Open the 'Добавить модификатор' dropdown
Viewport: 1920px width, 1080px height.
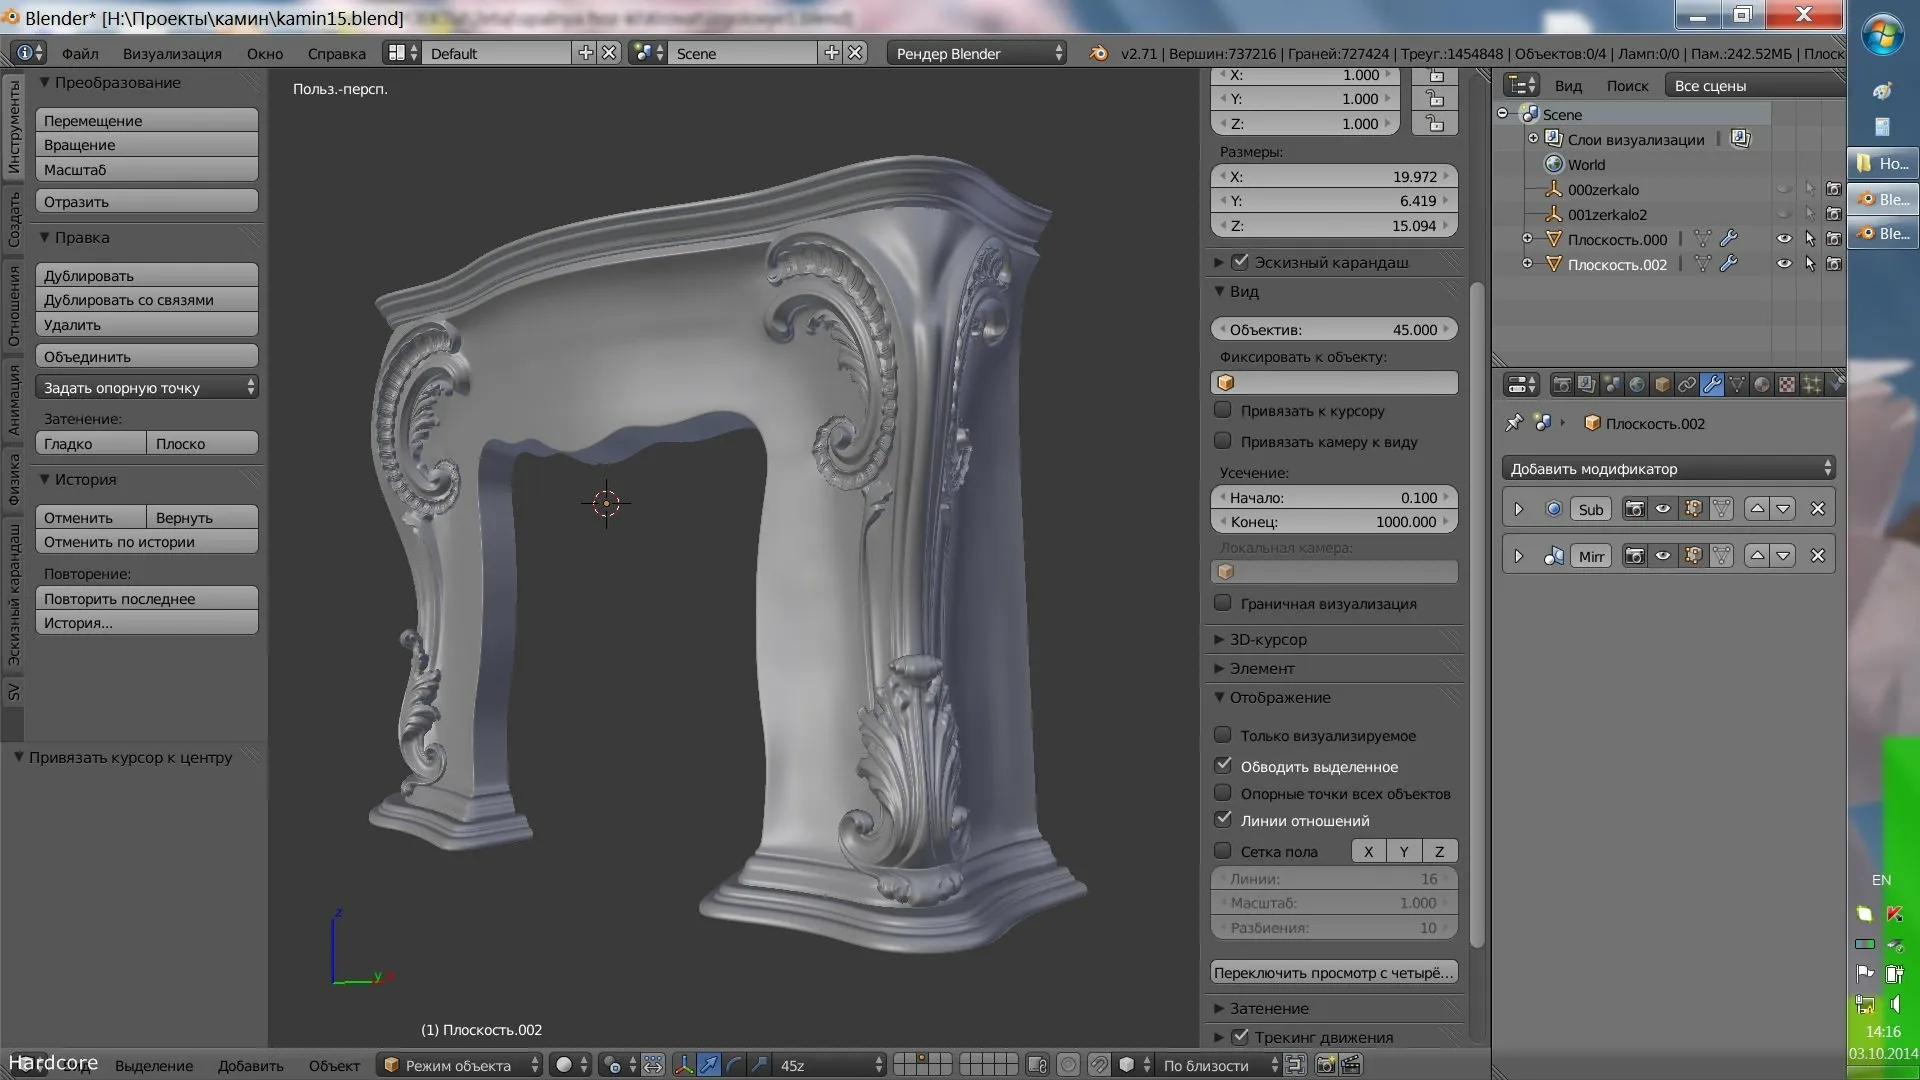[x=1669, y=468]
